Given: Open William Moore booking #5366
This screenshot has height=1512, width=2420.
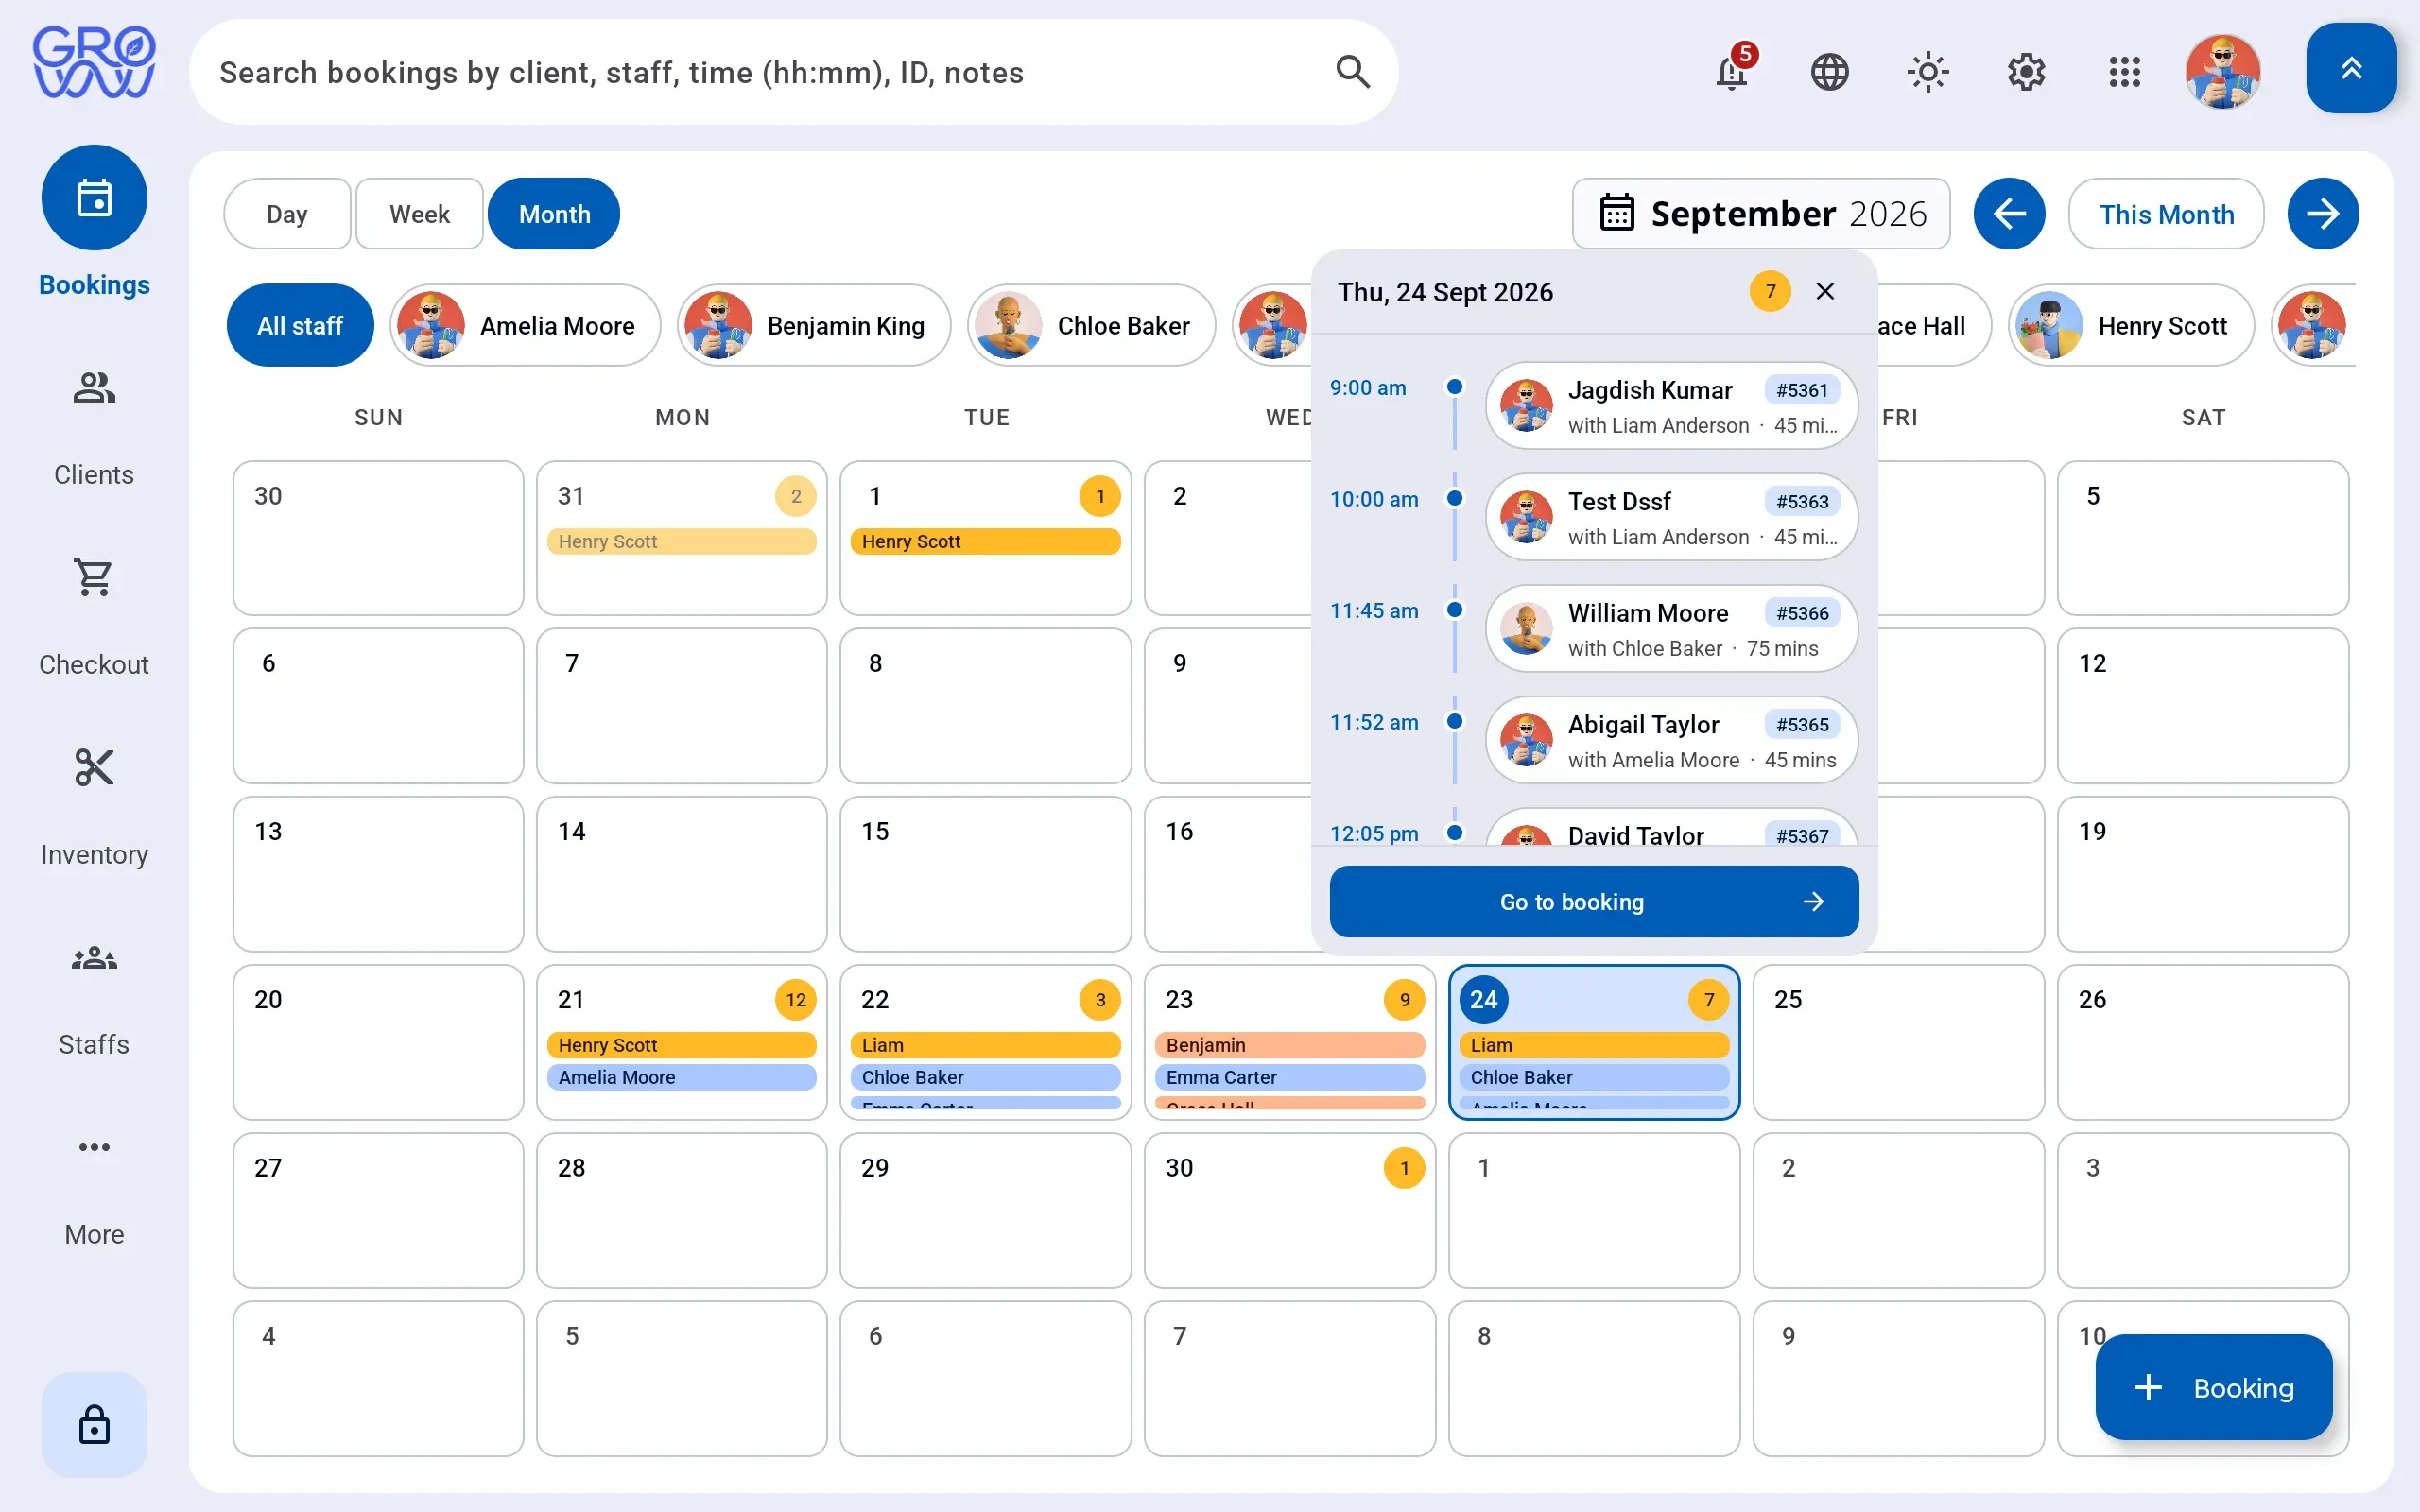Looking at the screenshot, I should 1671,628.
